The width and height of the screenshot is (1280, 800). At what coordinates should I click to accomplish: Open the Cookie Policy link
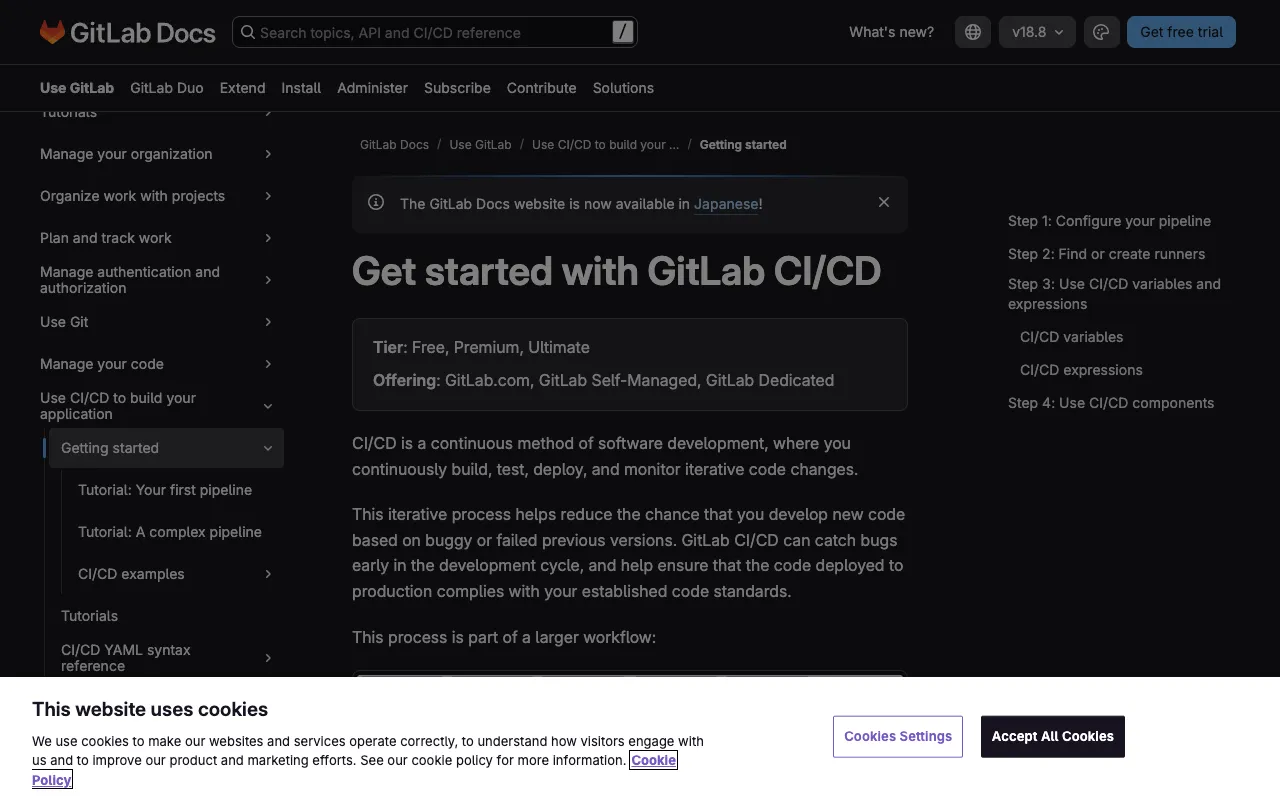pos(653,760)
